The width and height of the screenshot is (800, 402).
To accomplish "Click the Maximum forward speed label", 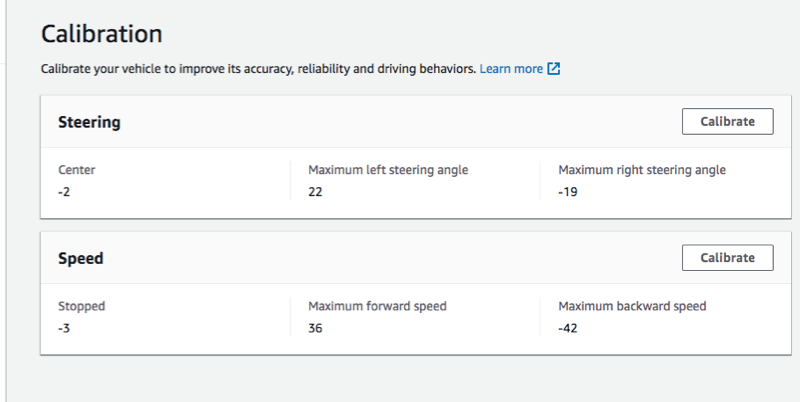I will [377, 306].
